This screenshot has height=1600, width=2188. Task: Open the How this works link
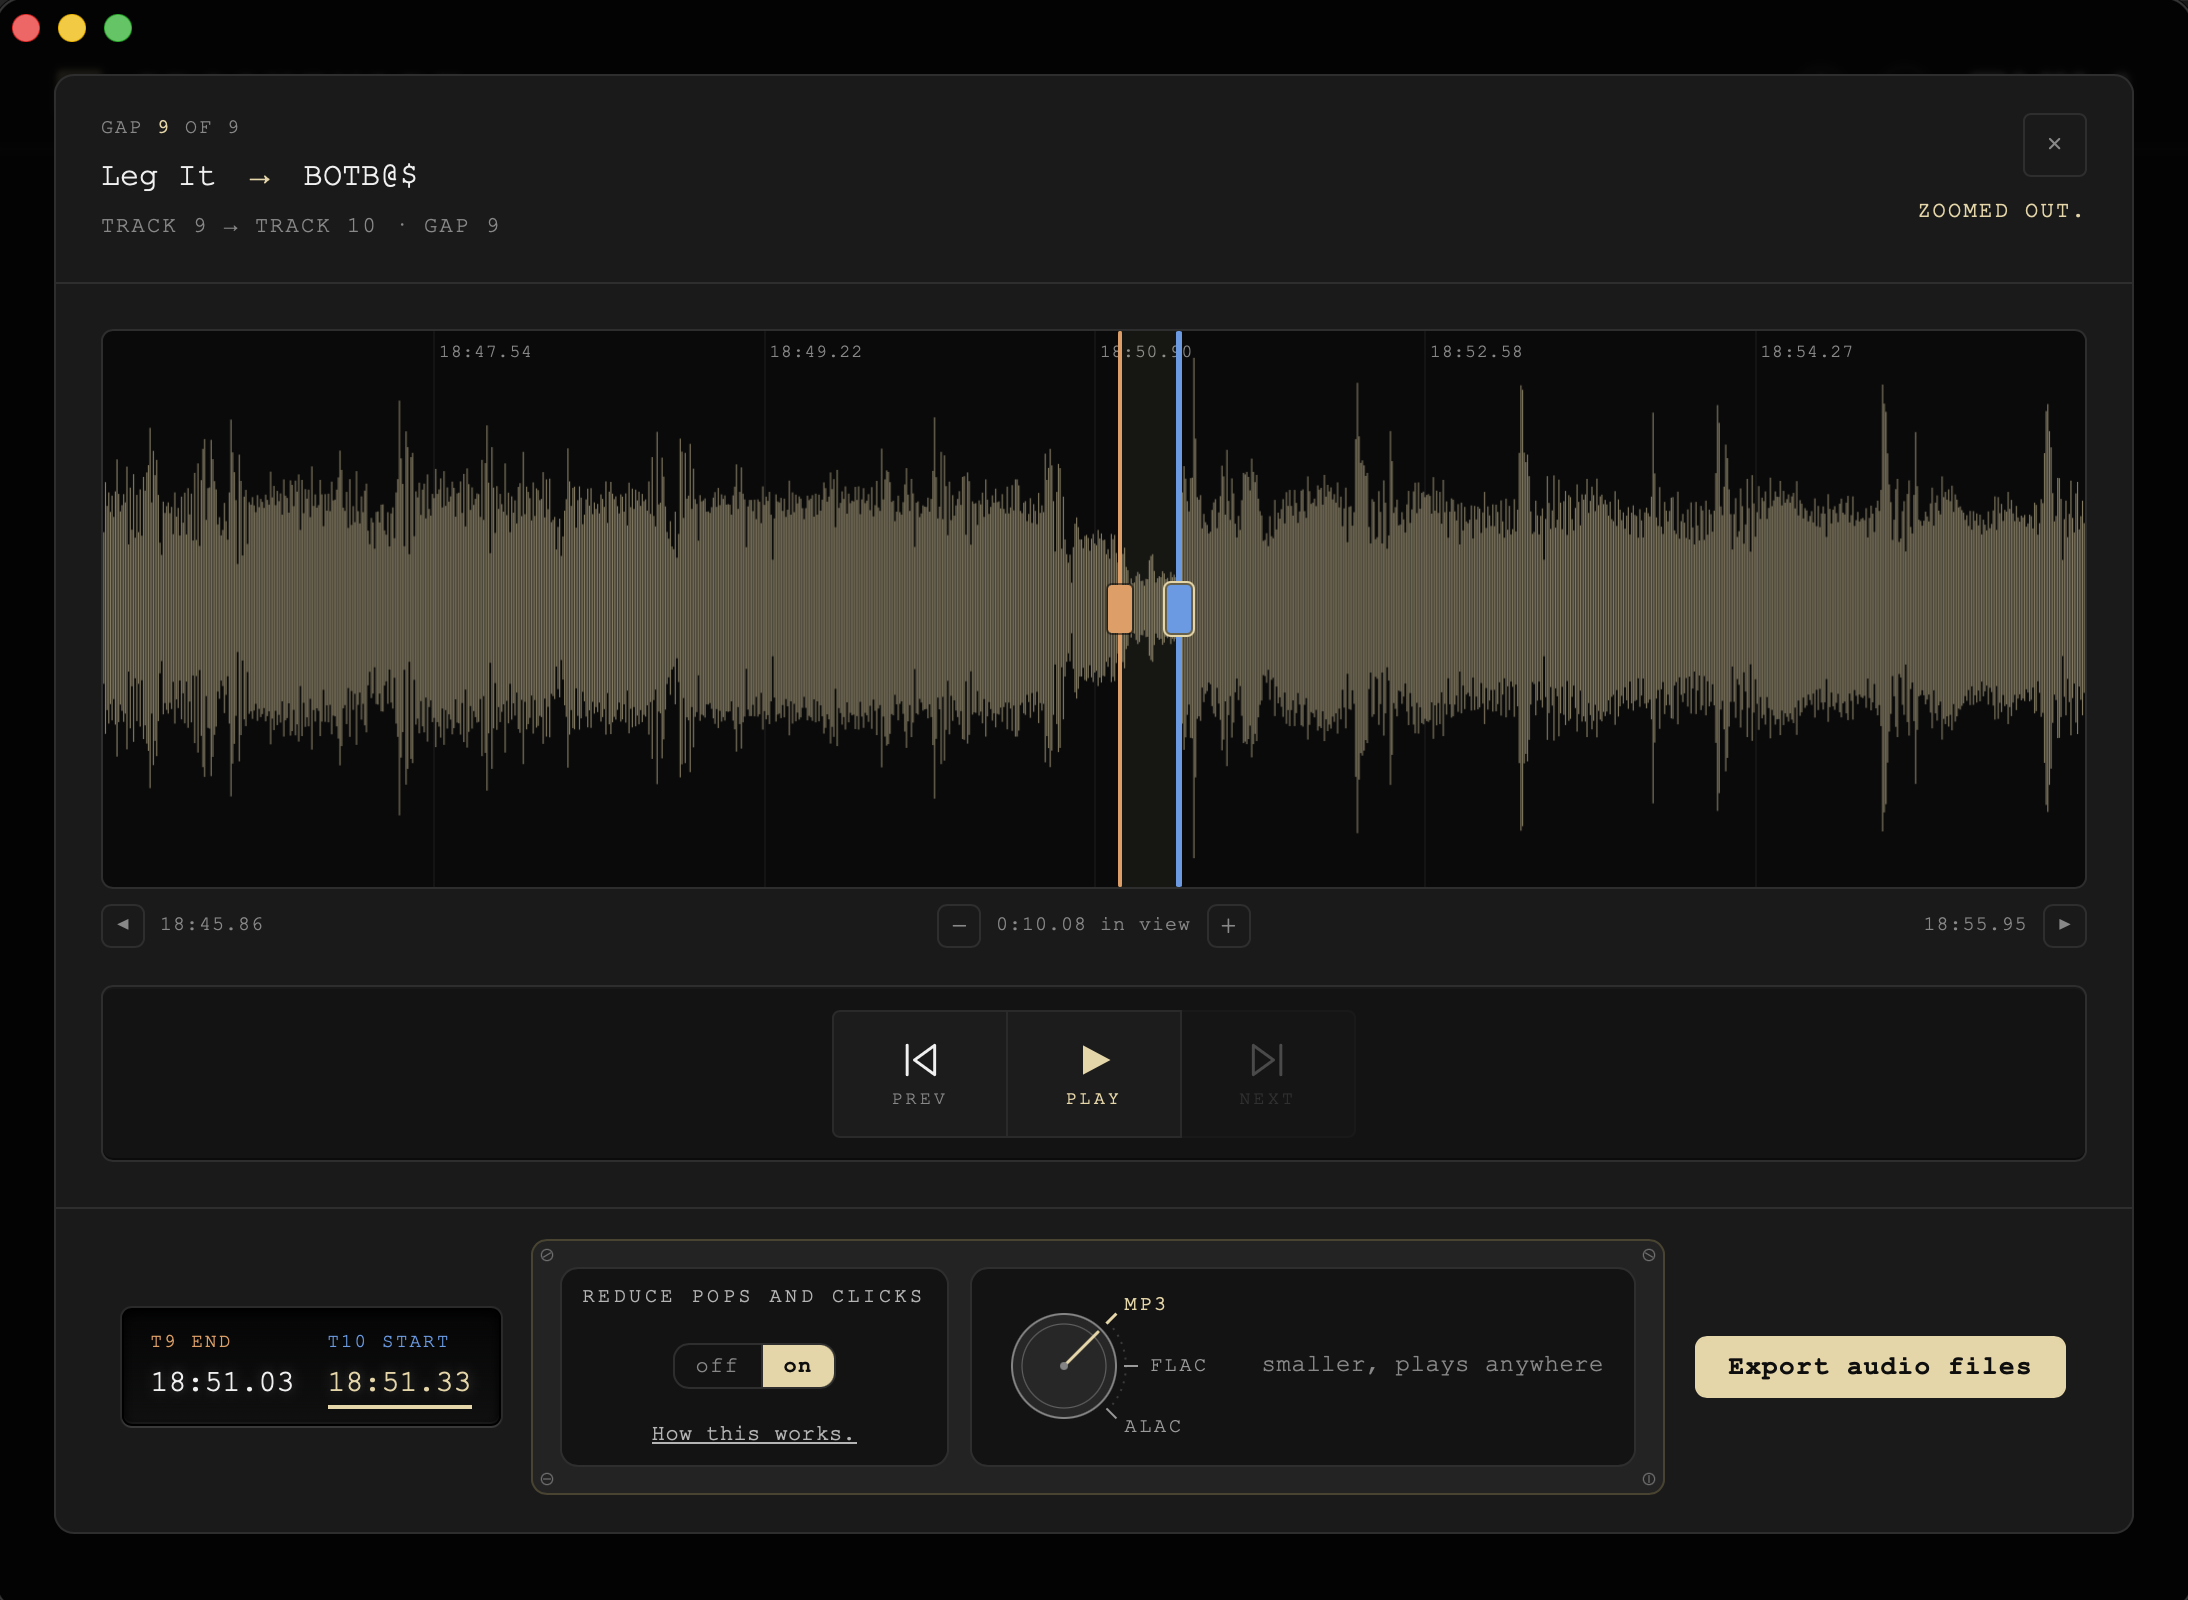coord(753,1434)
